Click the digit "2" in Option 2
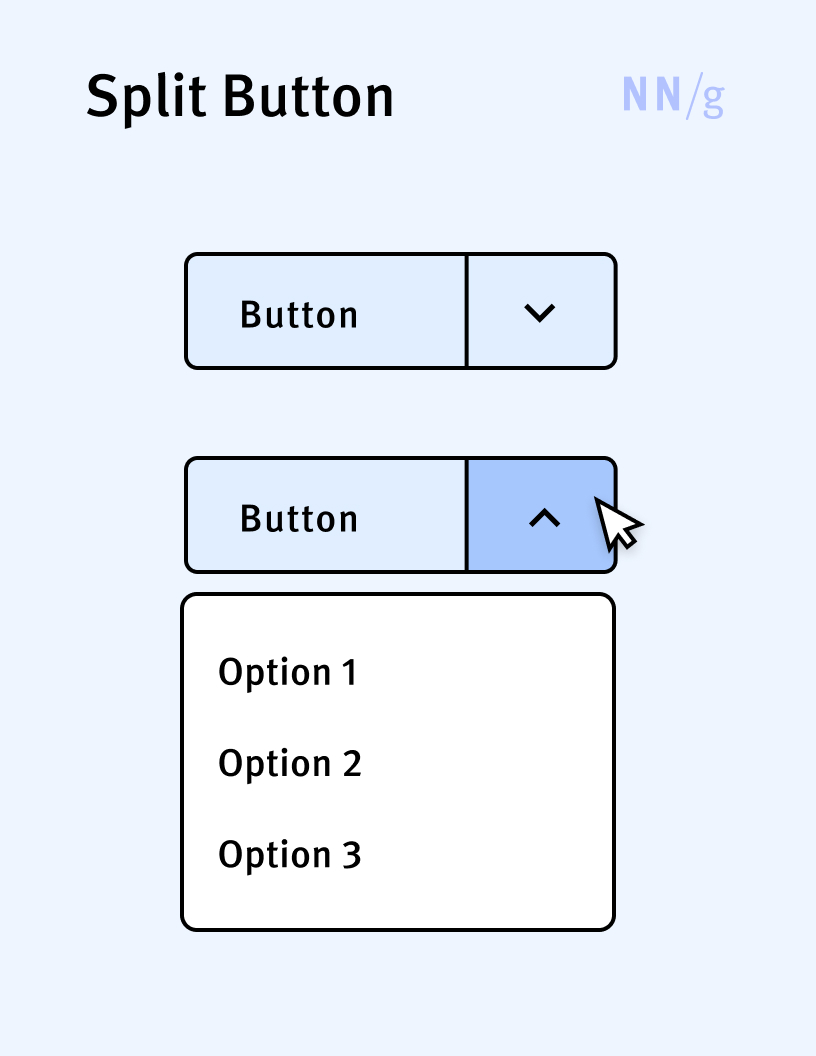The image size is (816, 1056). 351,764
